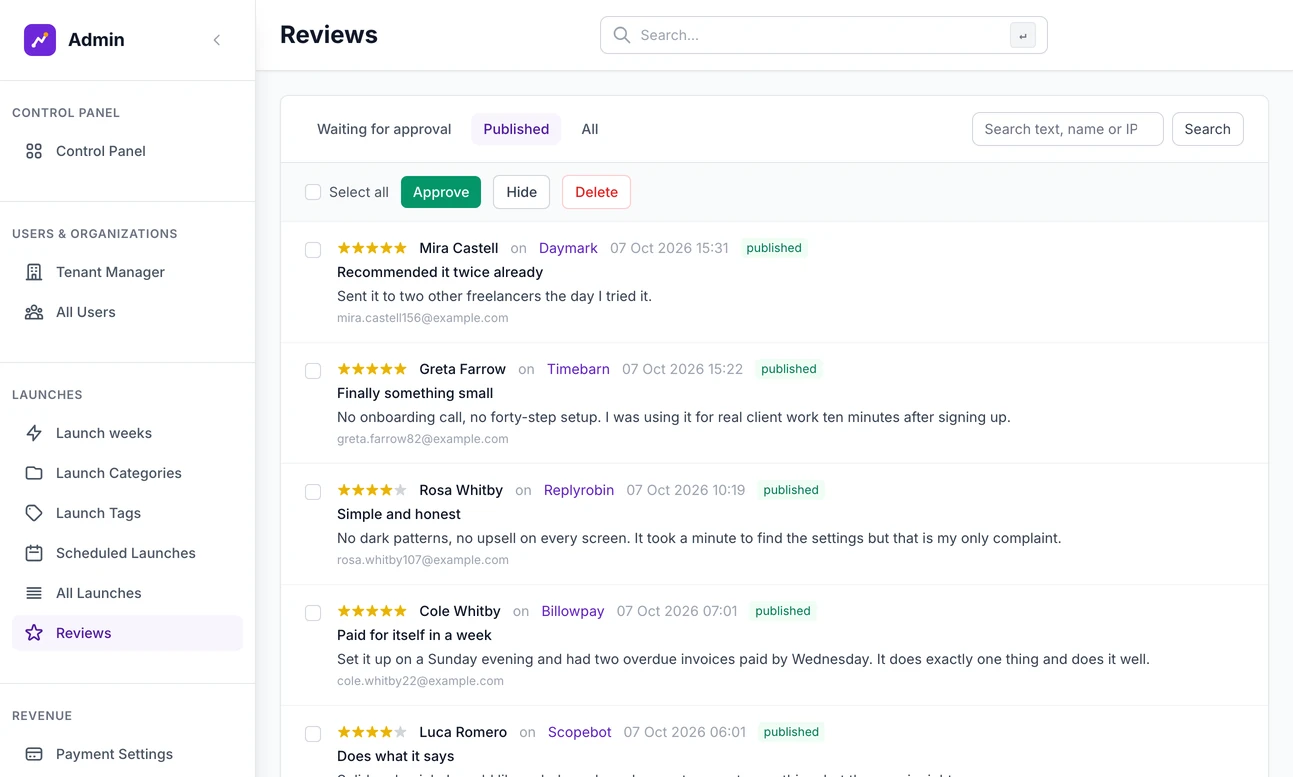Click the Tenant Manager building icon
This screenshot has width=1293, height=777.
34,272
